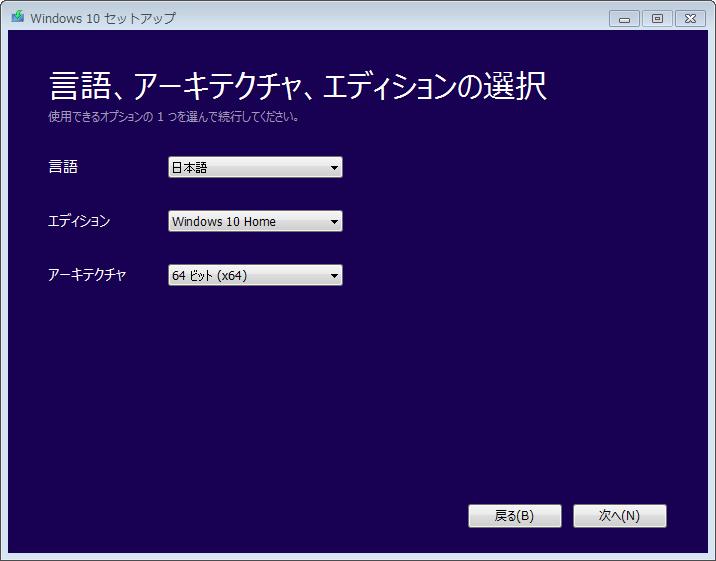Click the subtitle 使用できるオプションの 1 つを選んで続行してください。

point(174,116)
